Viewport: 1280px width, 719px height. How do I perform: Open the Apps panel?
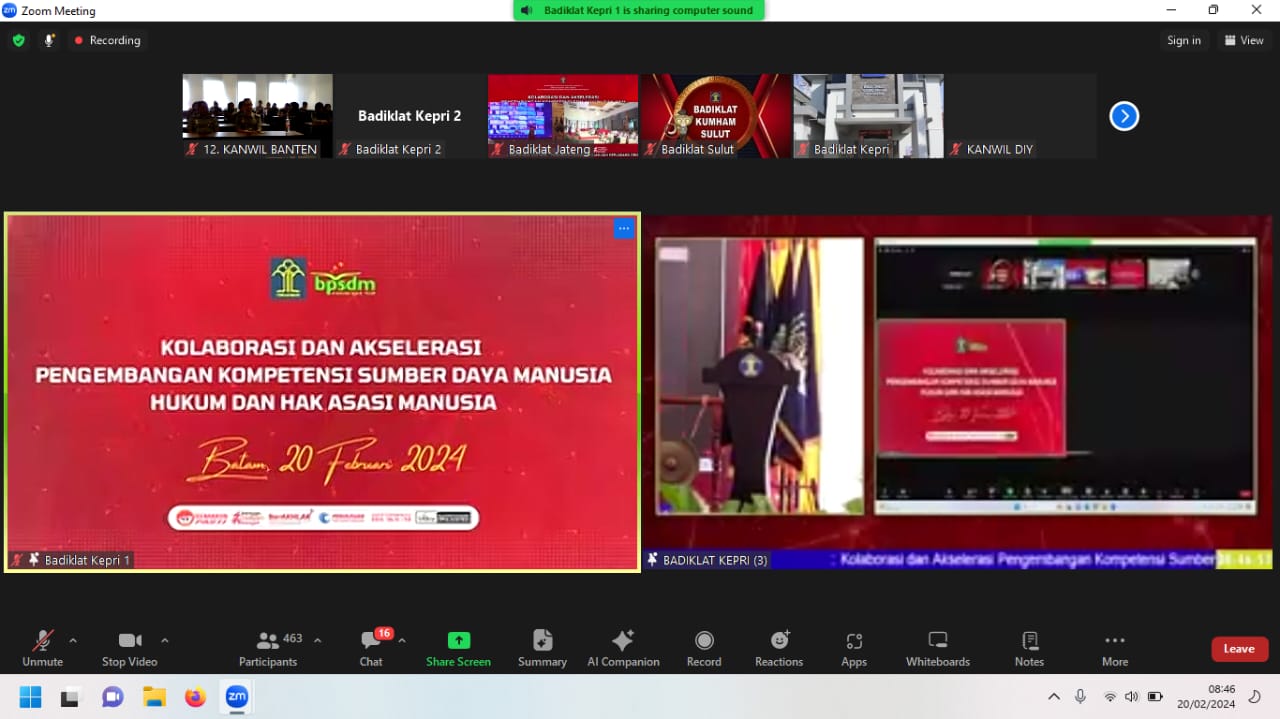pos(854,648)
